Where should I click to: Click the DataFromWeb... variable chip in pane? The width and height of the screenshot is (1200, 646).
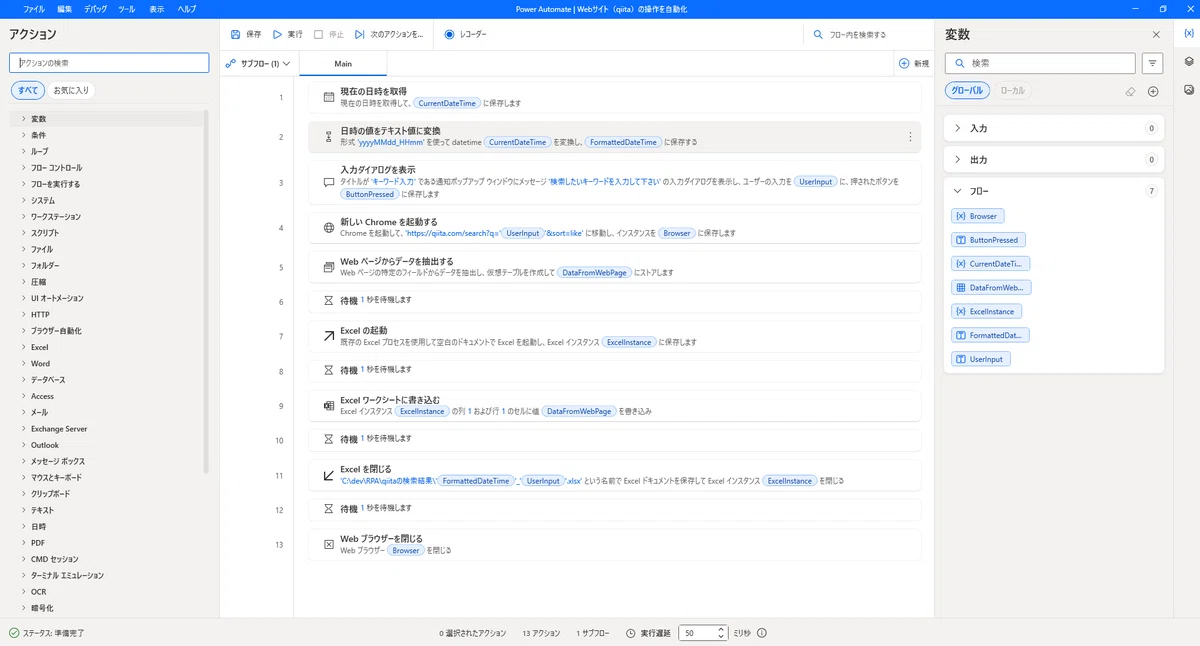point(991,287)
